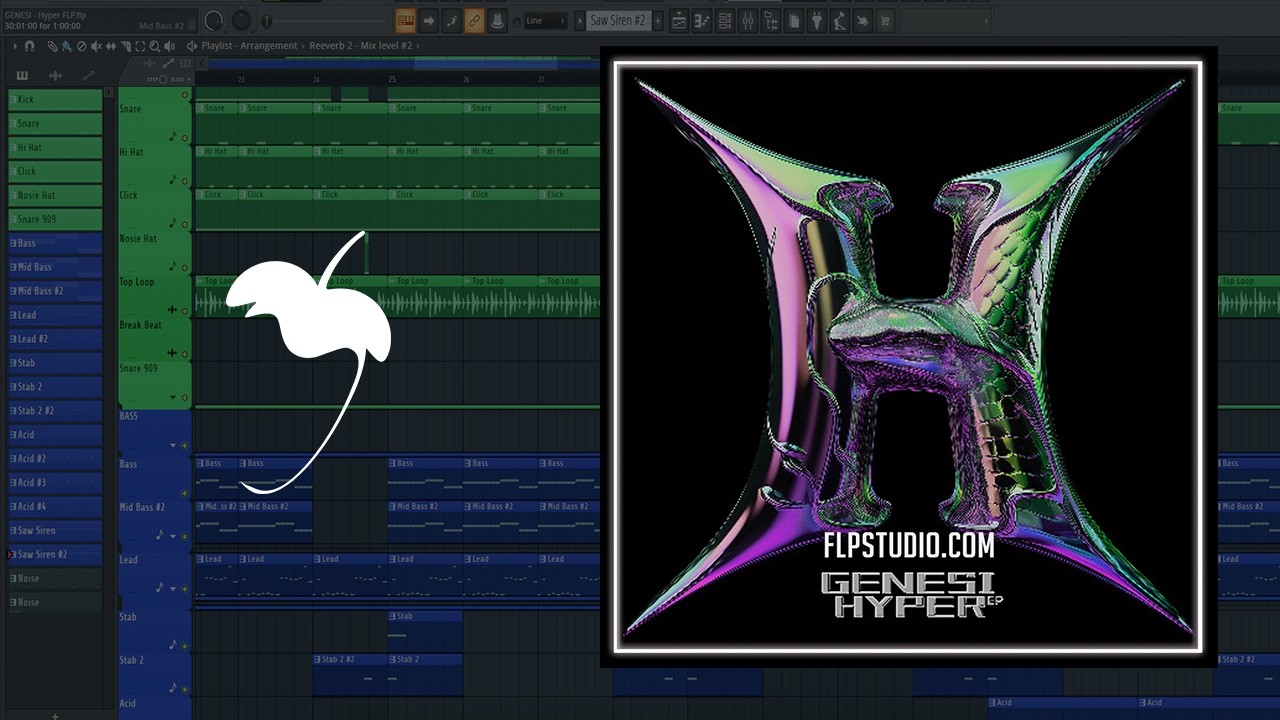Select the Zoom magnifier tool in playlist
Viewport: 1280px width, 720px height.
(155, 46)
